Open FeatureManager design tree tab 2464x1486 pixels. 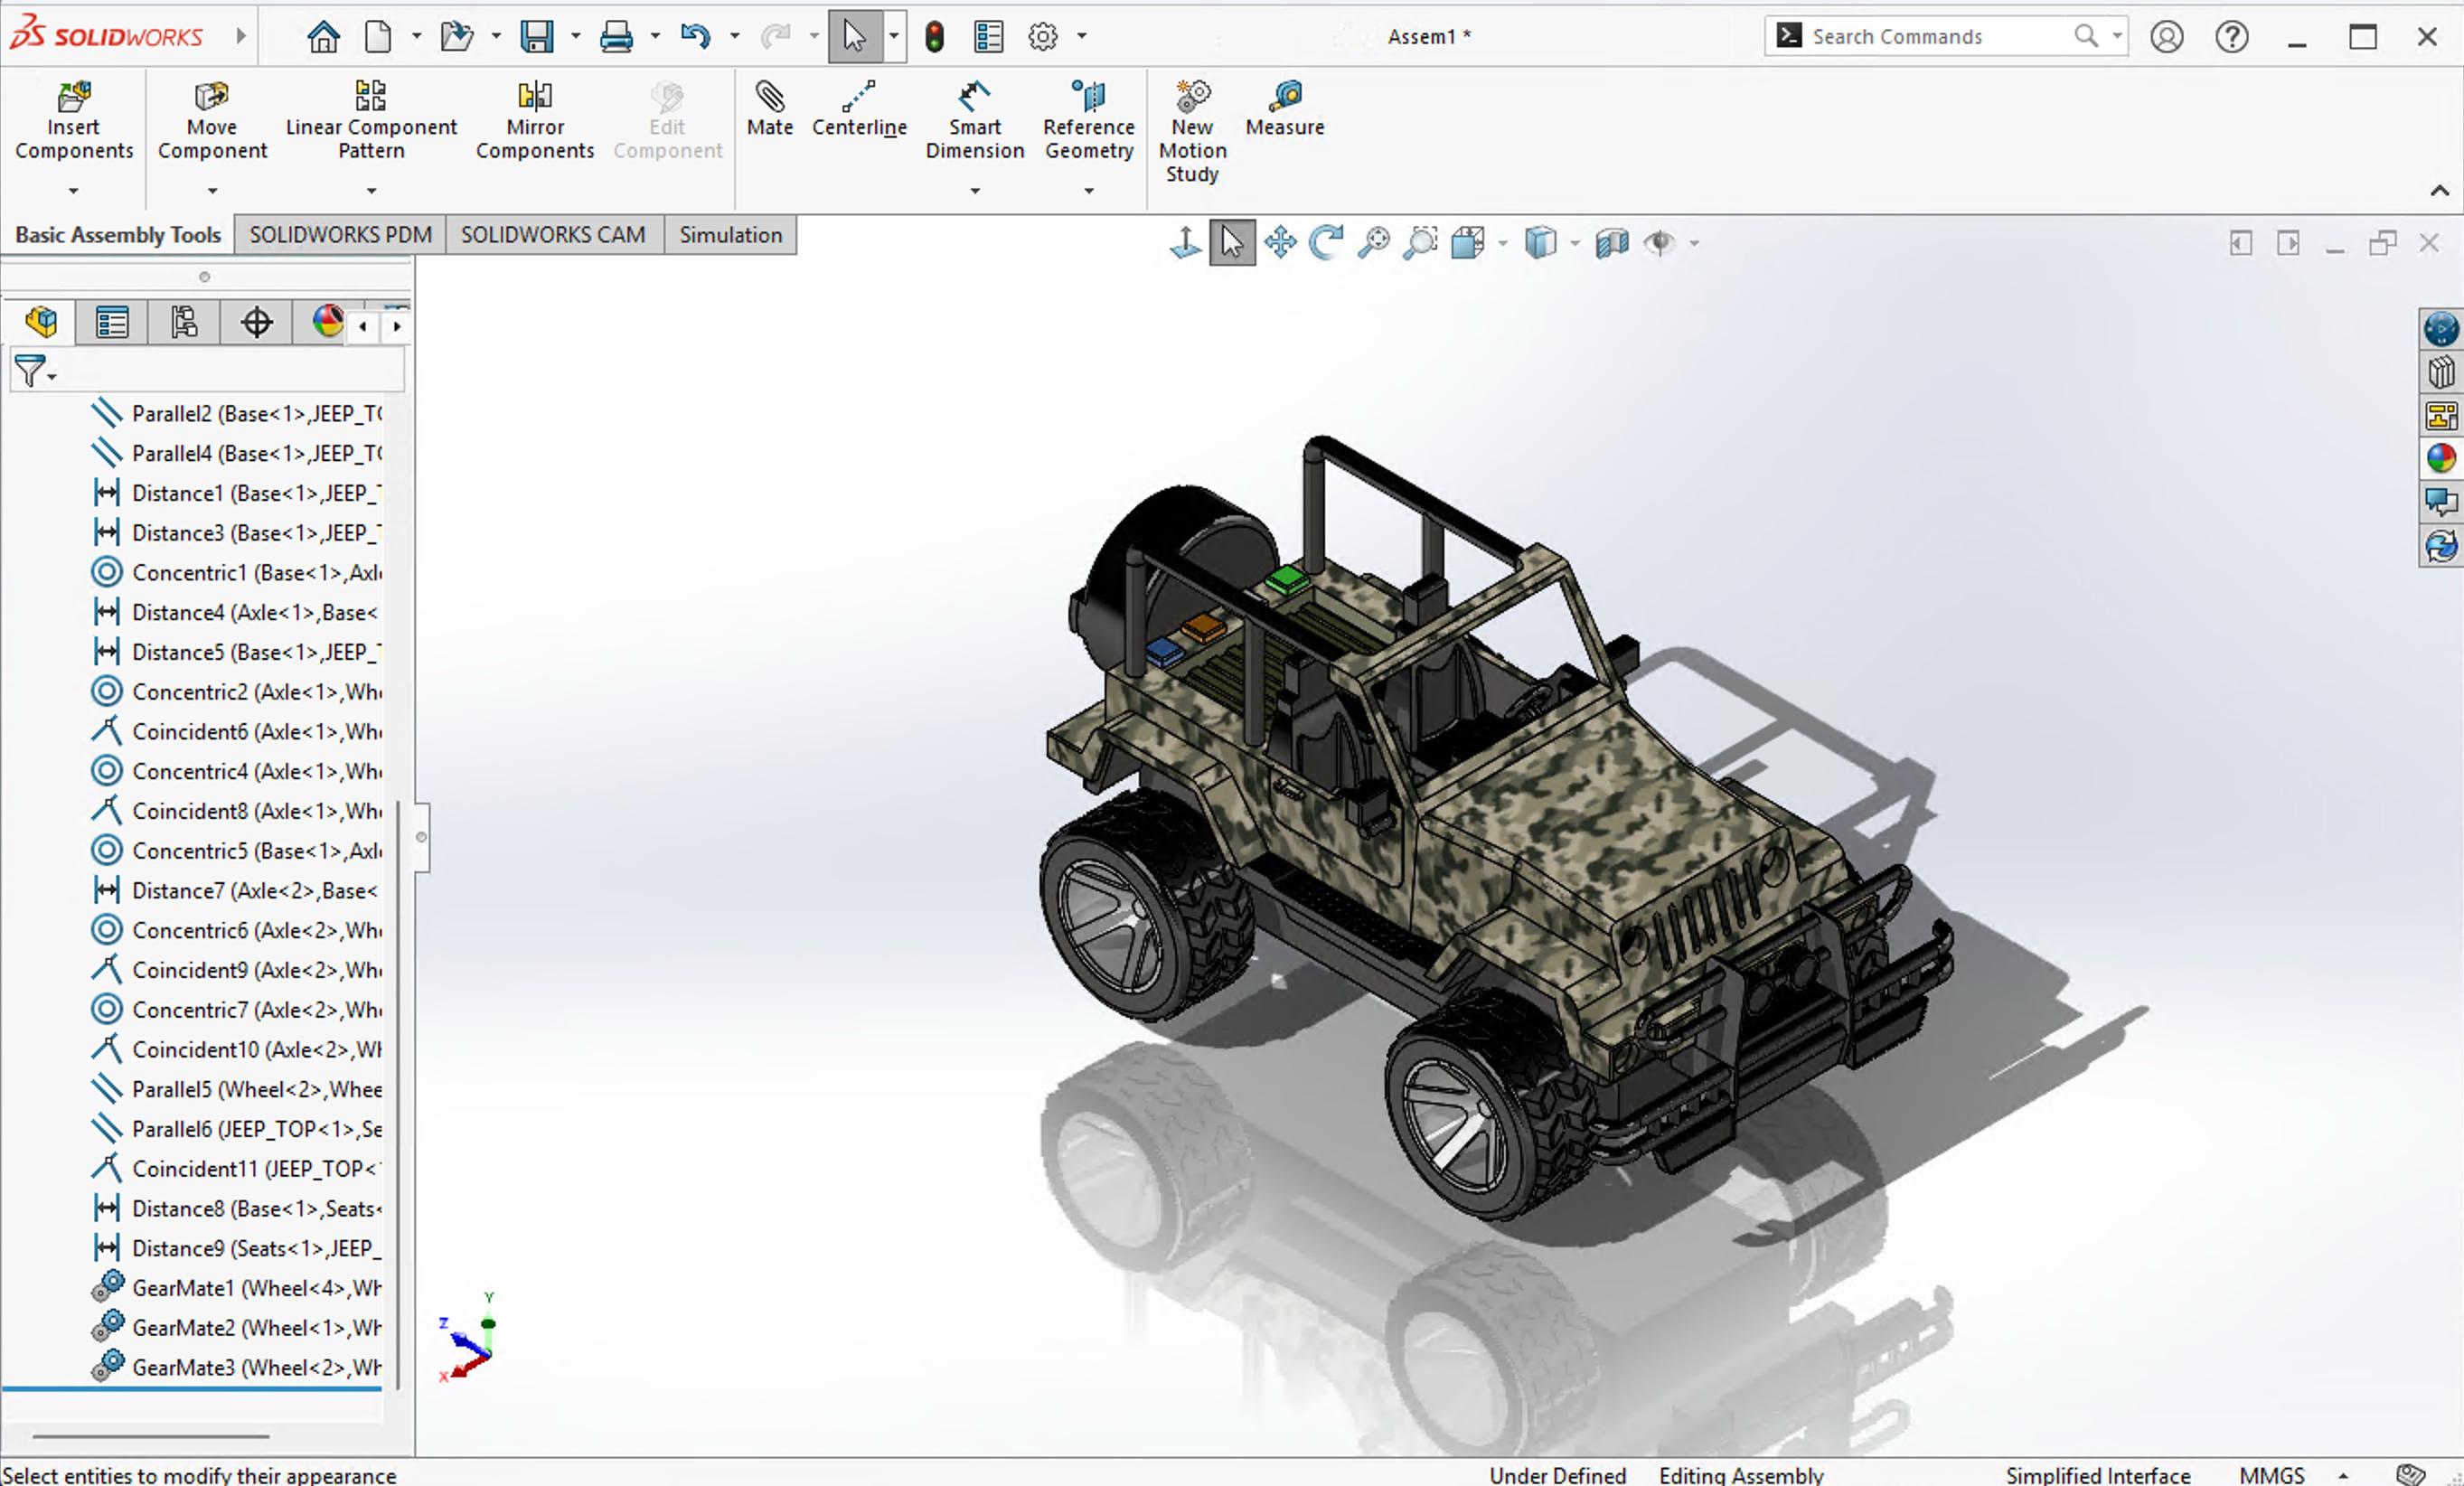(41, 322)
